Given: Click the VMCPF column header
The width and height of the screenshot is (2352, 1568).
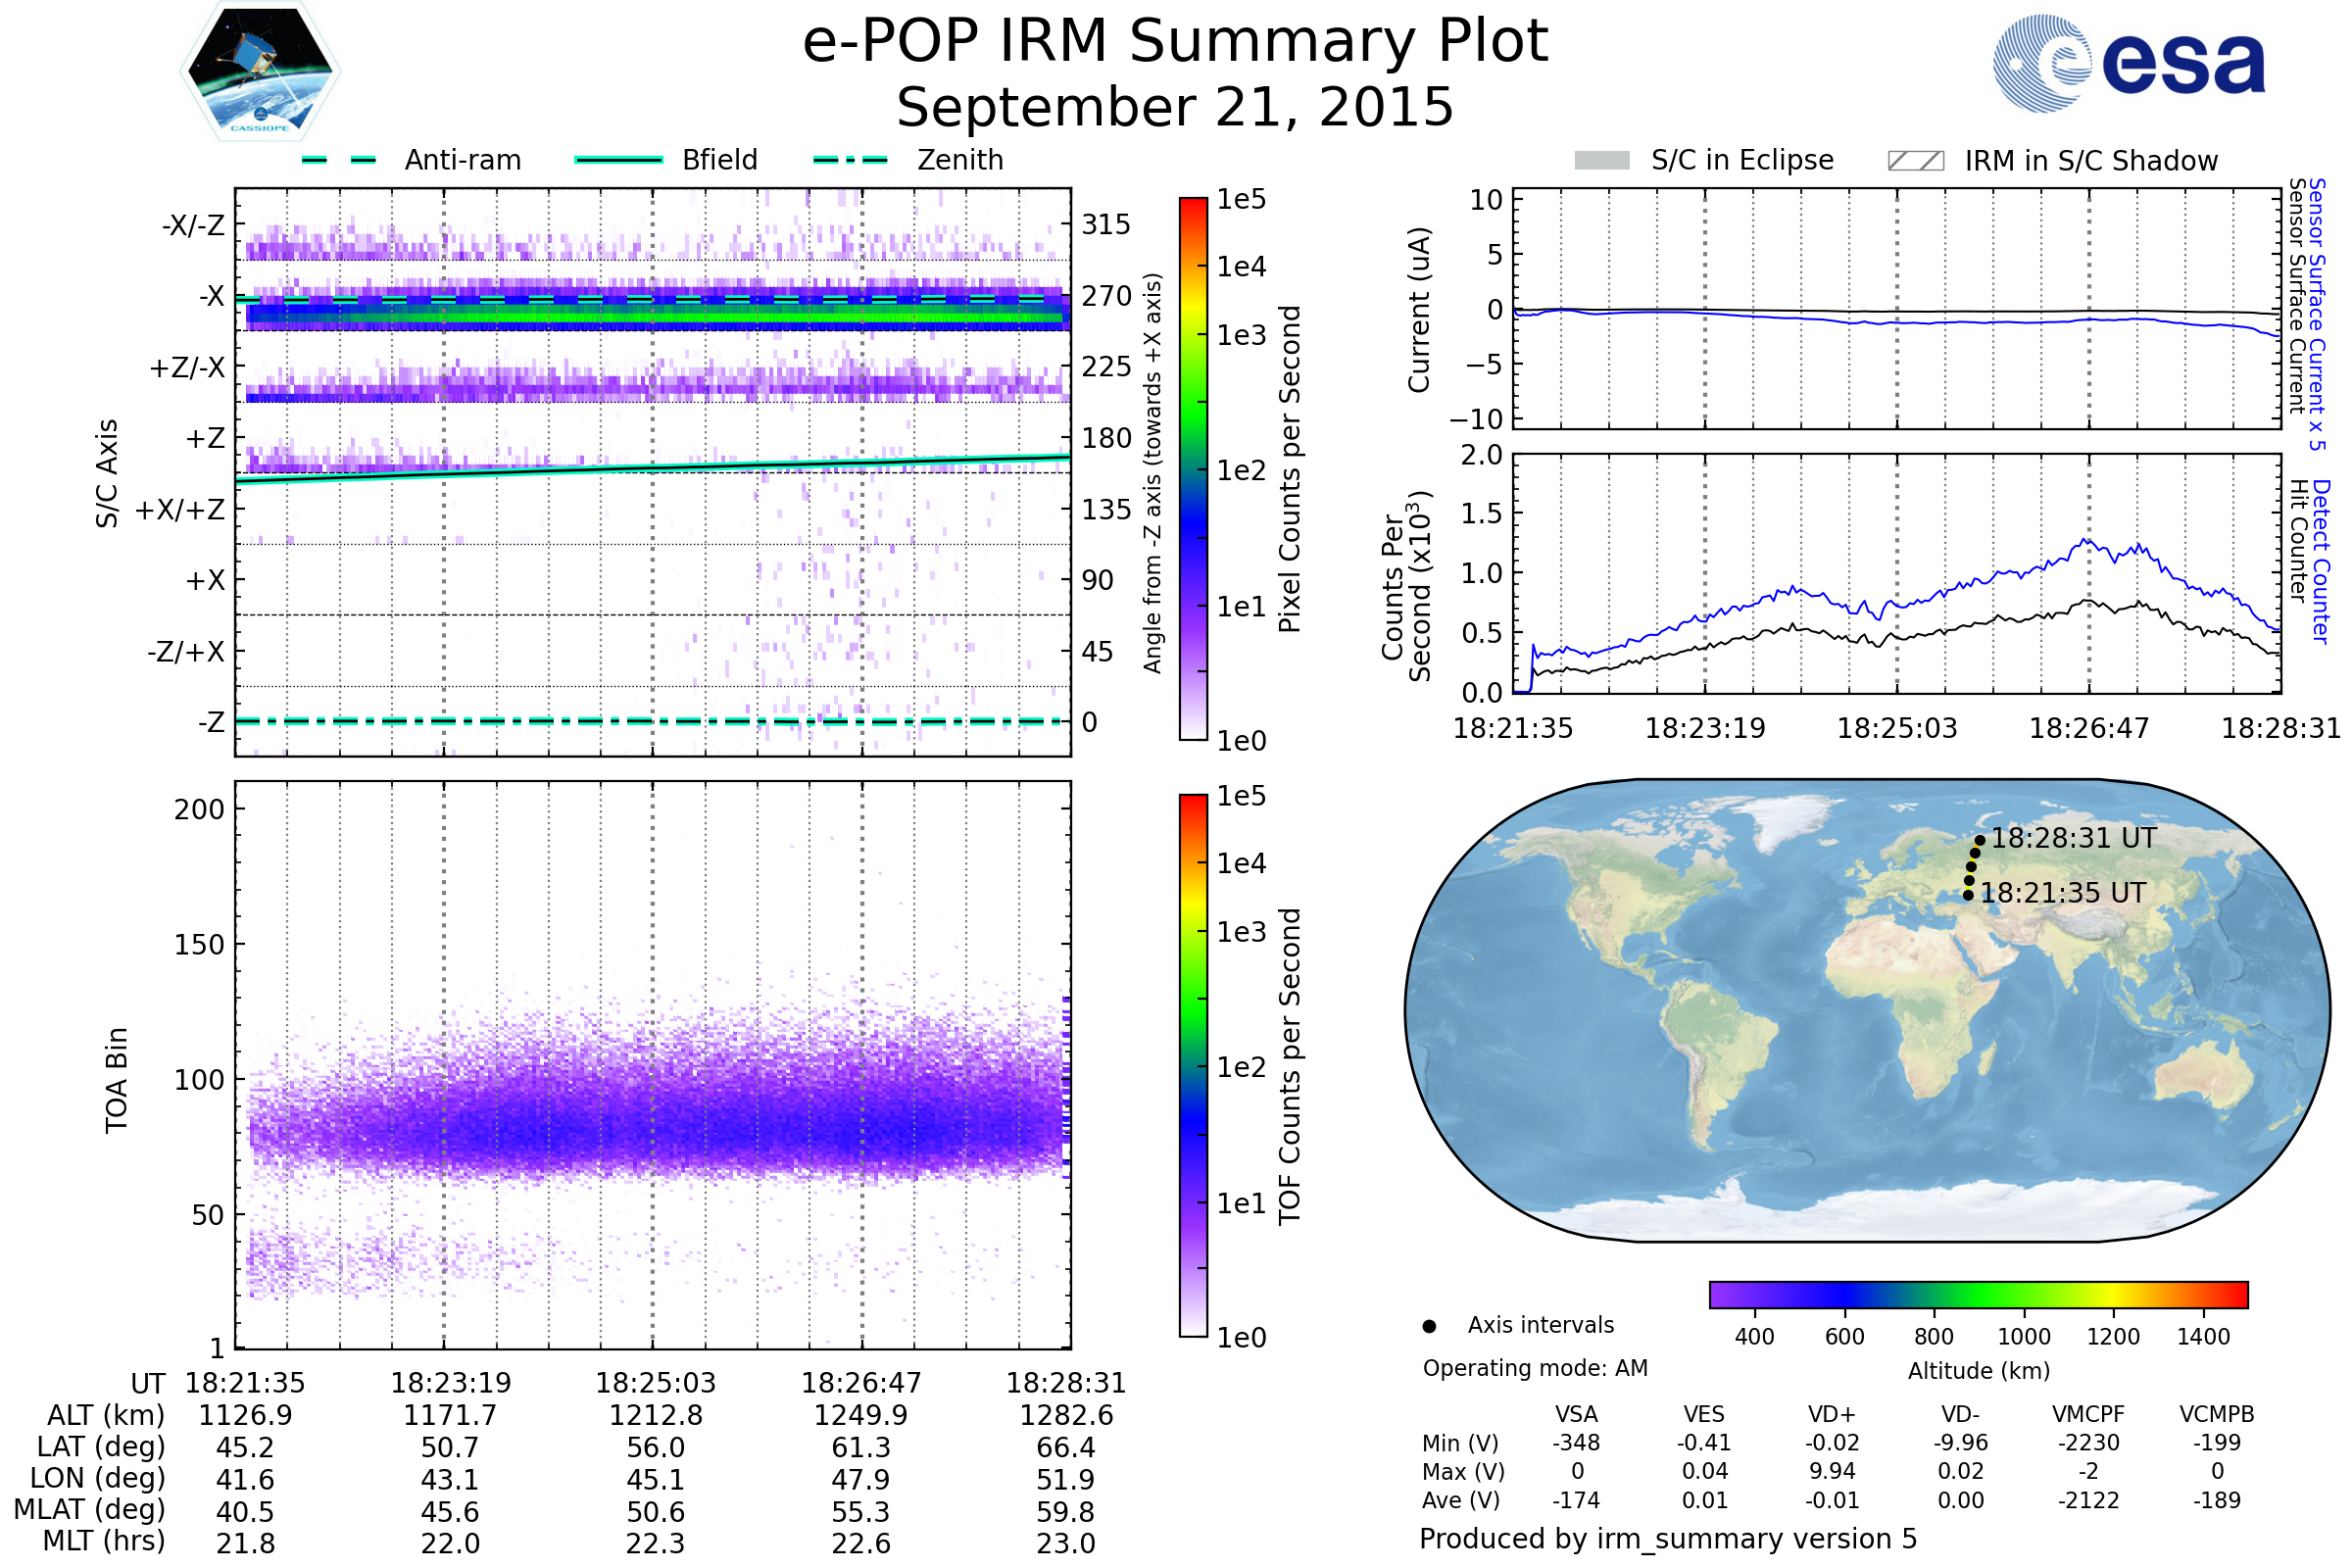Looking at the screenshot, I should coord(2088,1415).
